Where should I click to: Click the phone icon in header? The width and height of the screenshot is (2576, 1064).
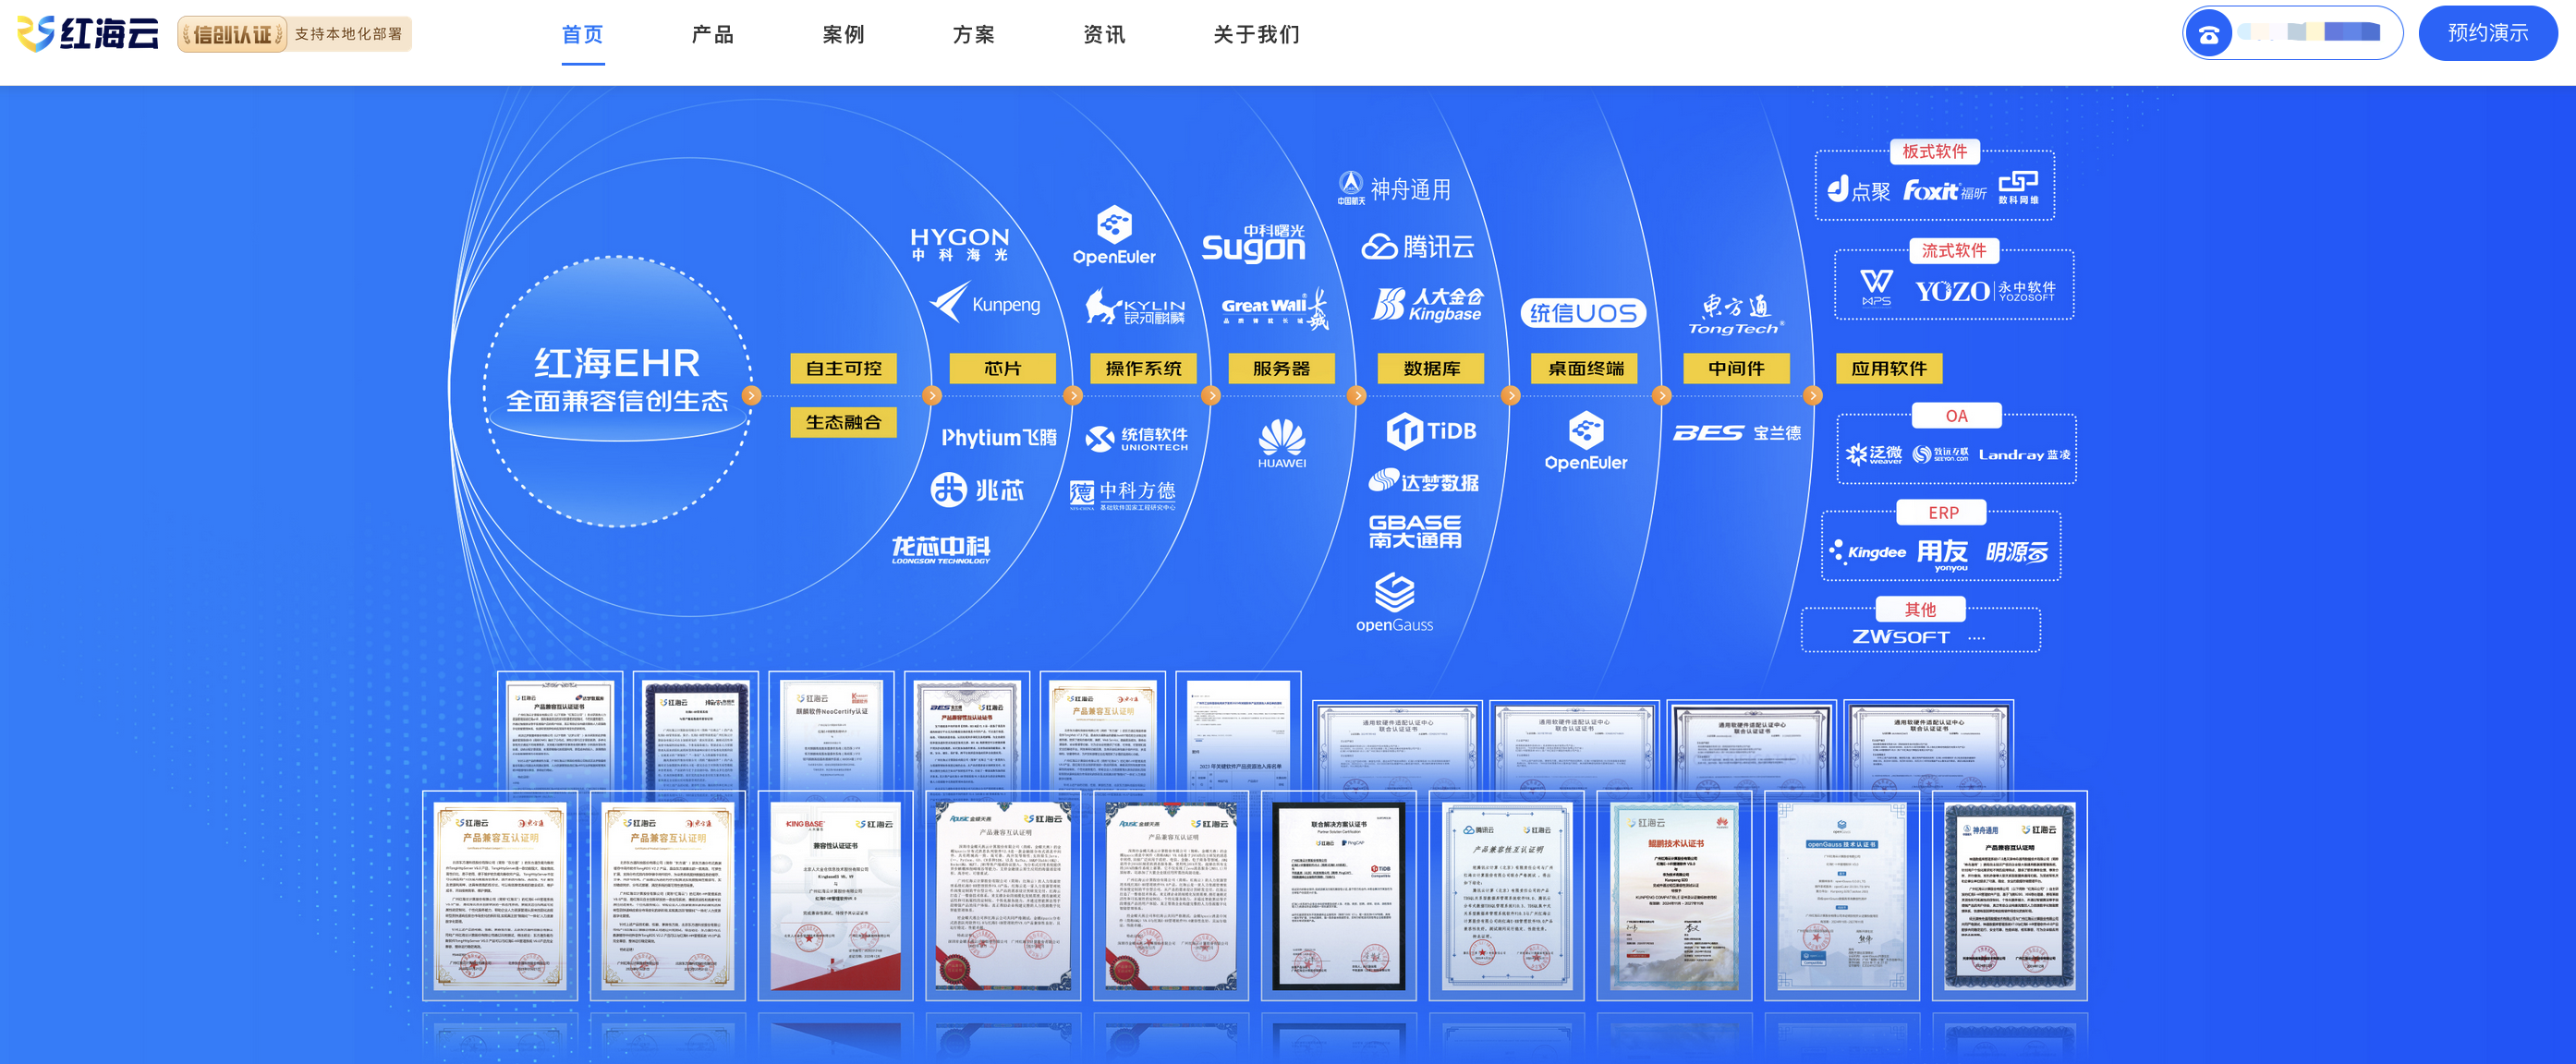(x=2208, y=34)
